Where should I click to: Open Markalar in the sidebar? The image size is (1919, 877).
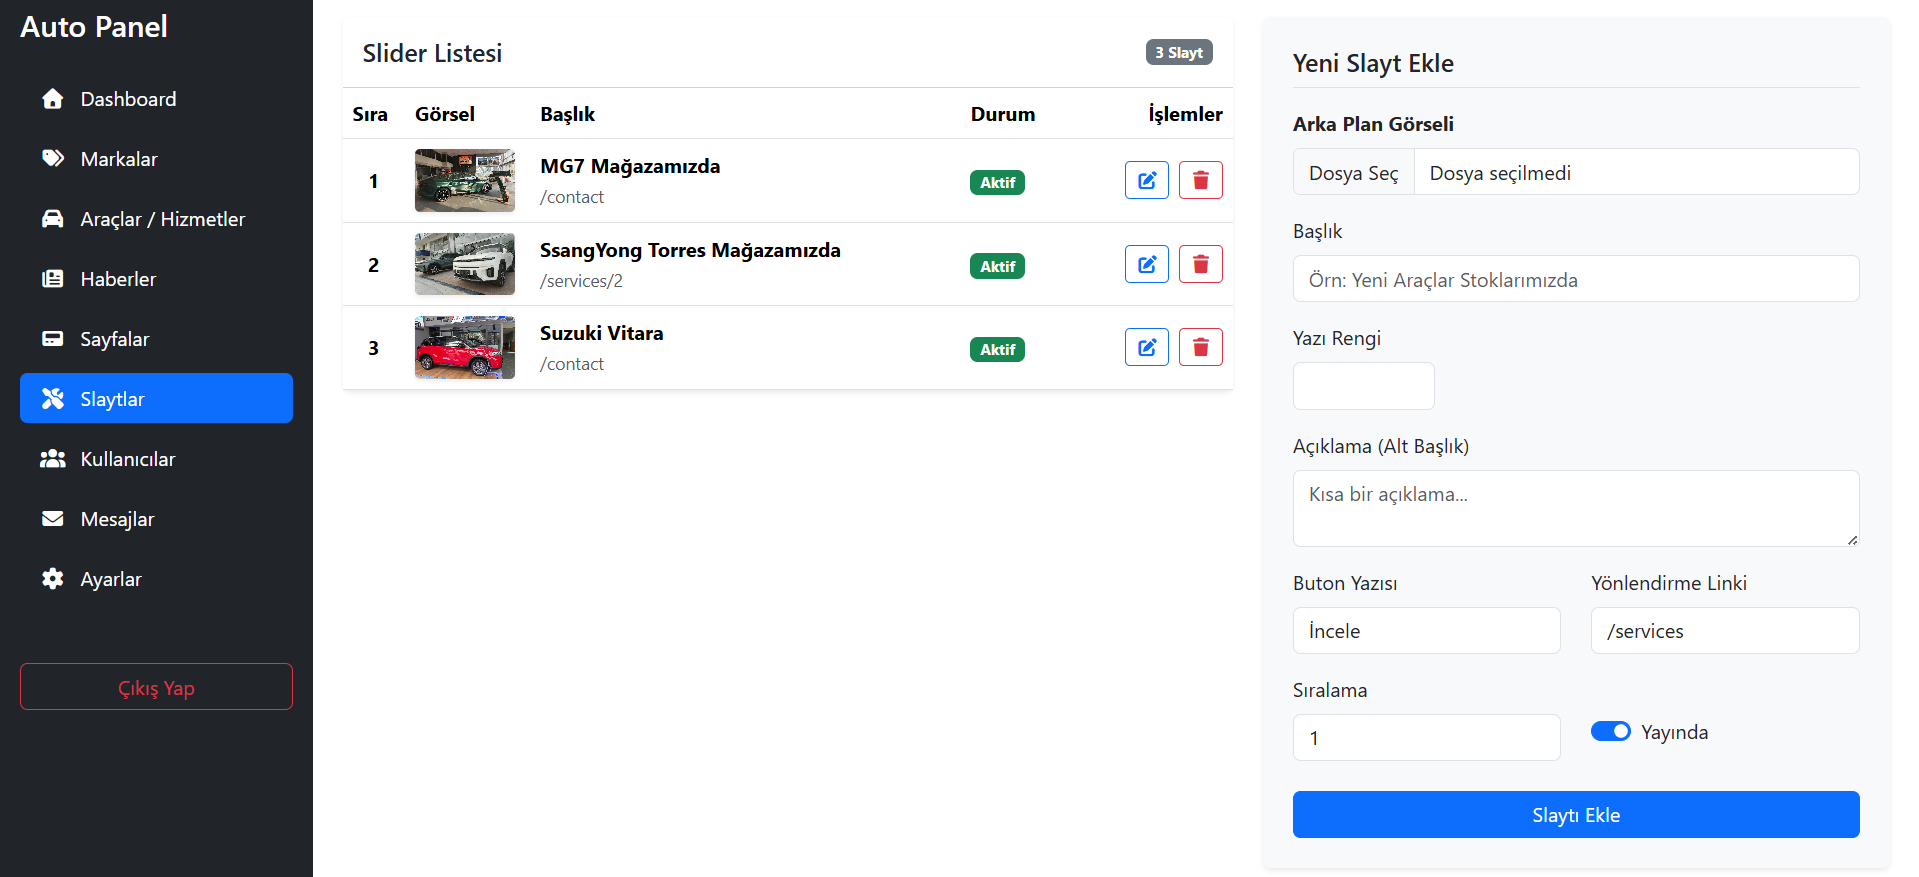tap(119, 159)
